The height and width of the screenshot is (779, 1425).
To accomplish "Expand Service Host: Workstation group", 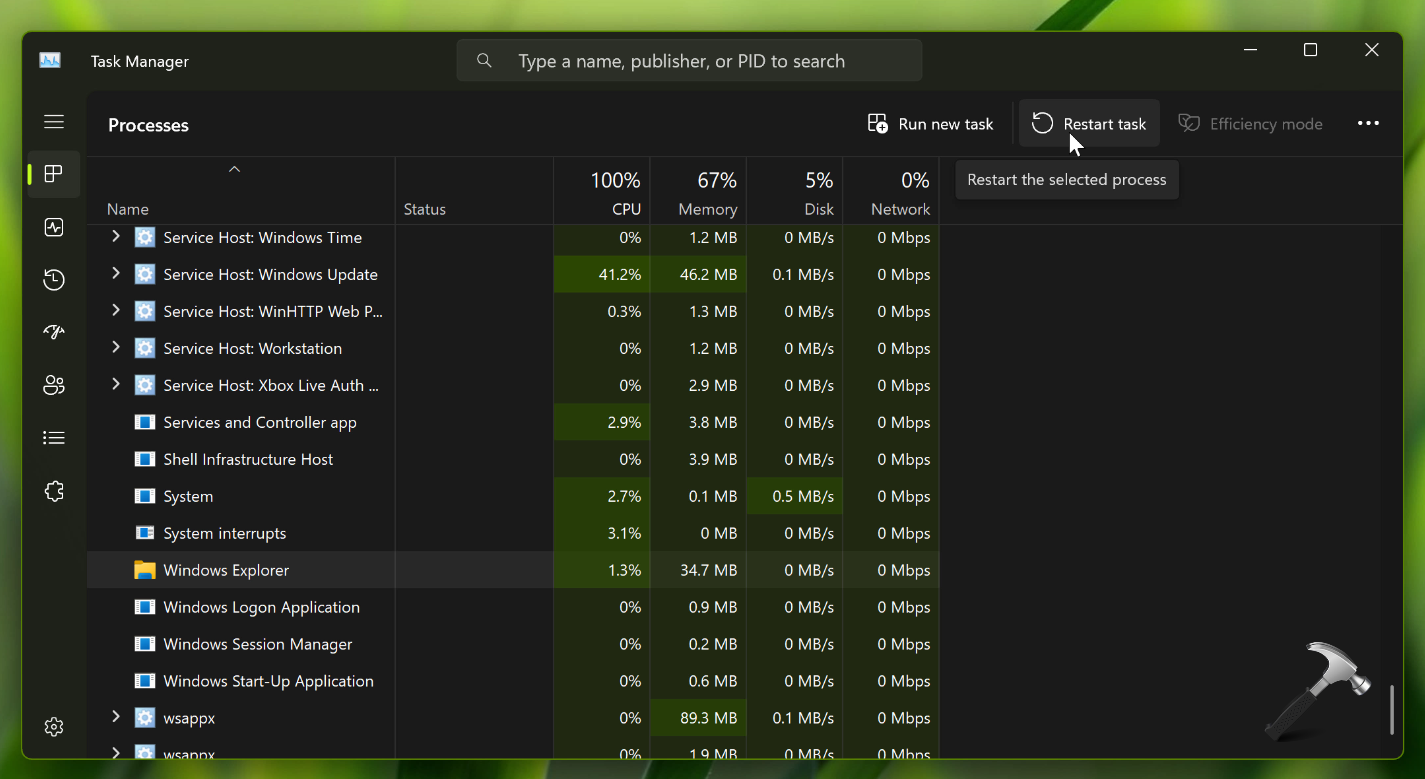I will click(116, 348).
